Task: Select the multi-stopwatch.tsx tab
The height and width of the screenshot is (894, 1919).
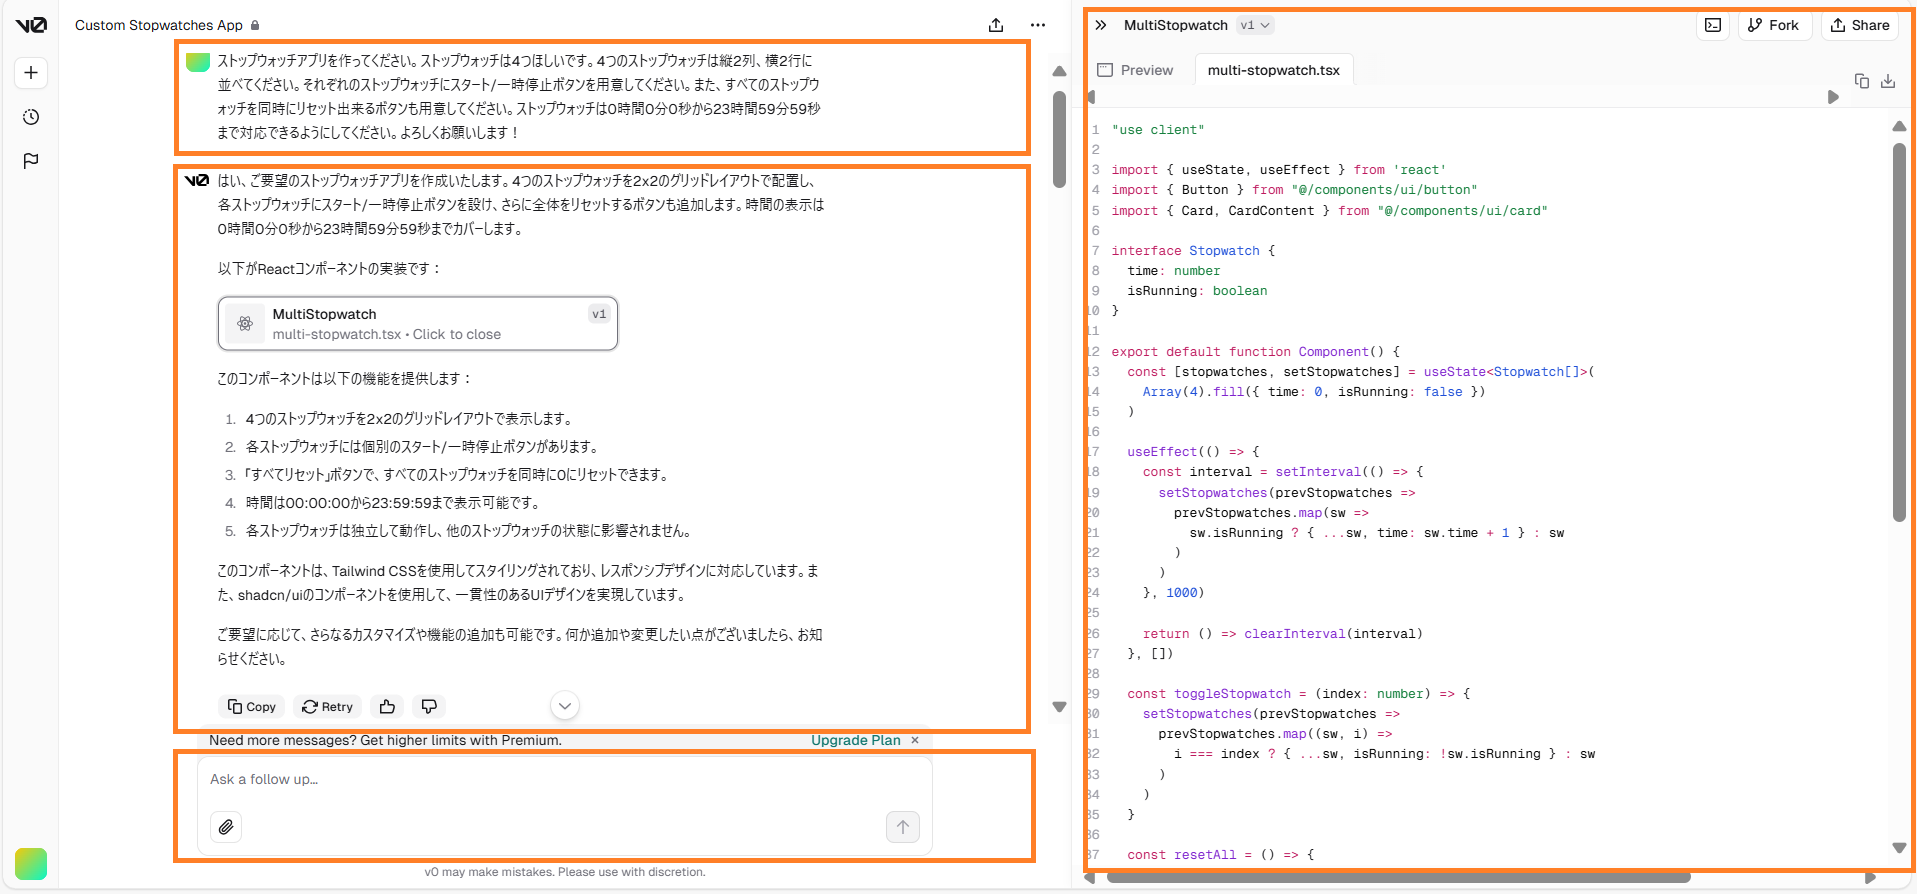Action: click(x=1273, y=70)
